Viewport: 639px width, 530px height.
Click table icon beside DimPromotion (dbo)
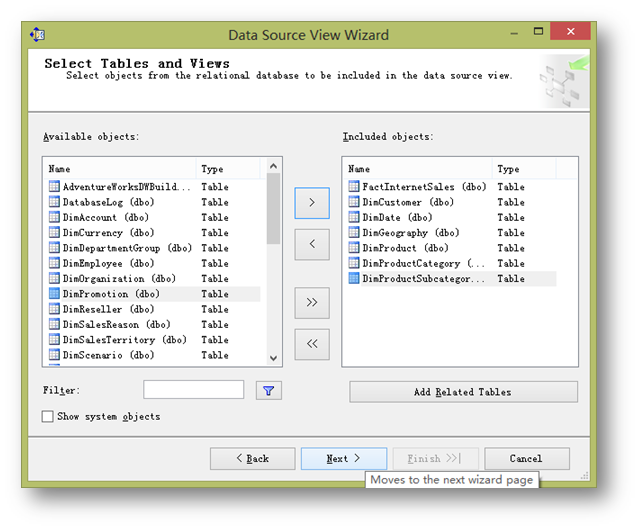[x=54, y=293]
